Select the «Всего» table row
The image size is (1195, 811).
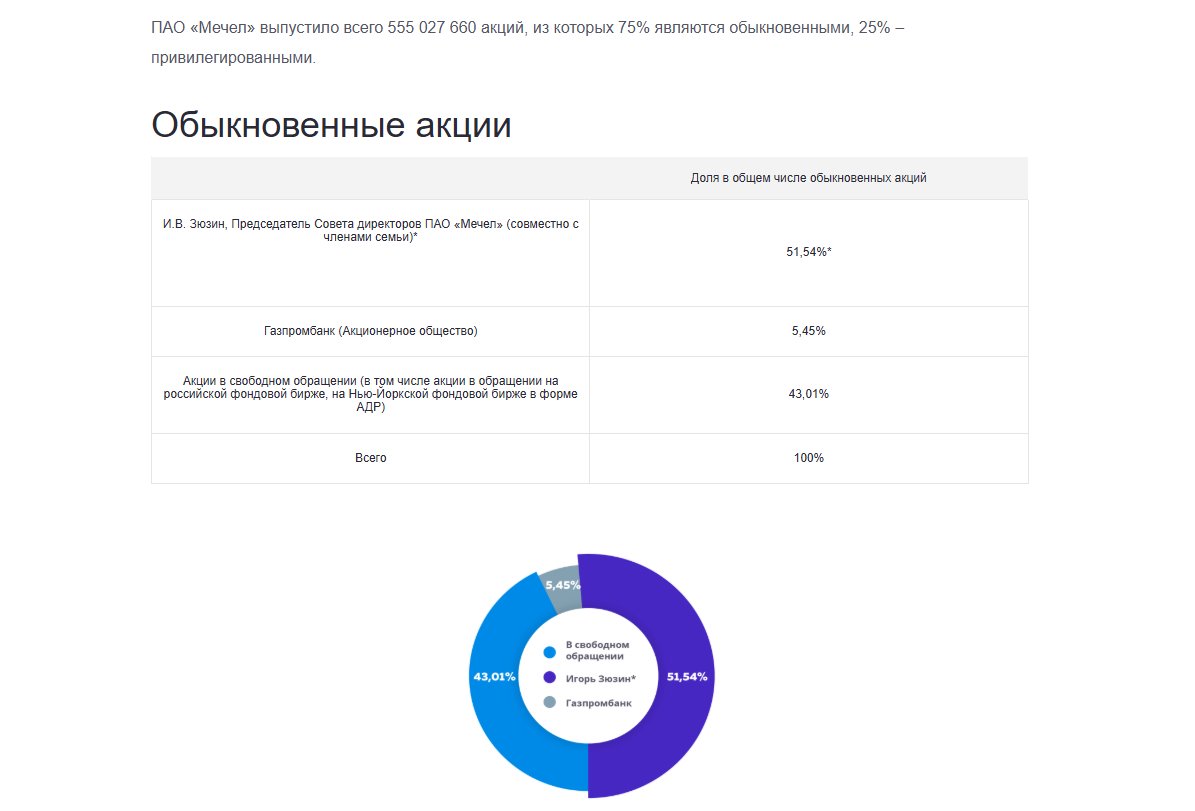[x=370, y=458]
